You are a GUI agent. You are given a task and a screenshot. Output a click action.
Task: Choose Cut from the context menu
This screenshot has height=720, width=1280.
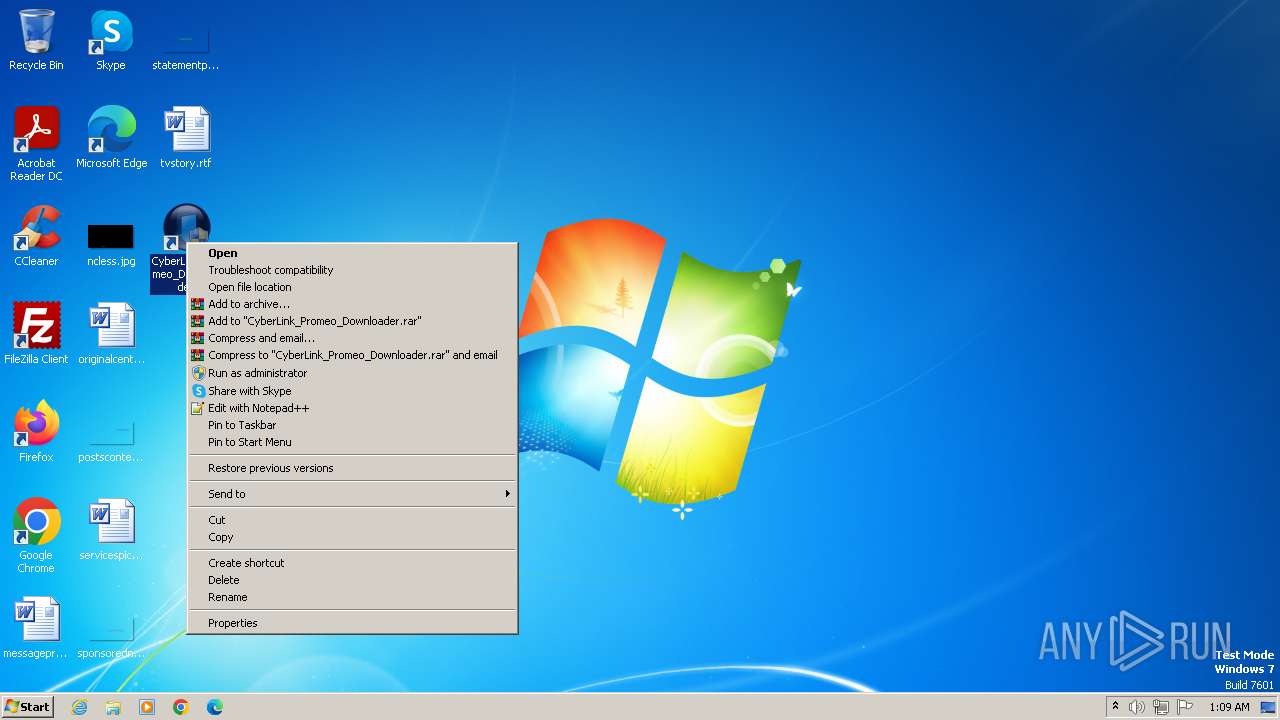[353, 520]
